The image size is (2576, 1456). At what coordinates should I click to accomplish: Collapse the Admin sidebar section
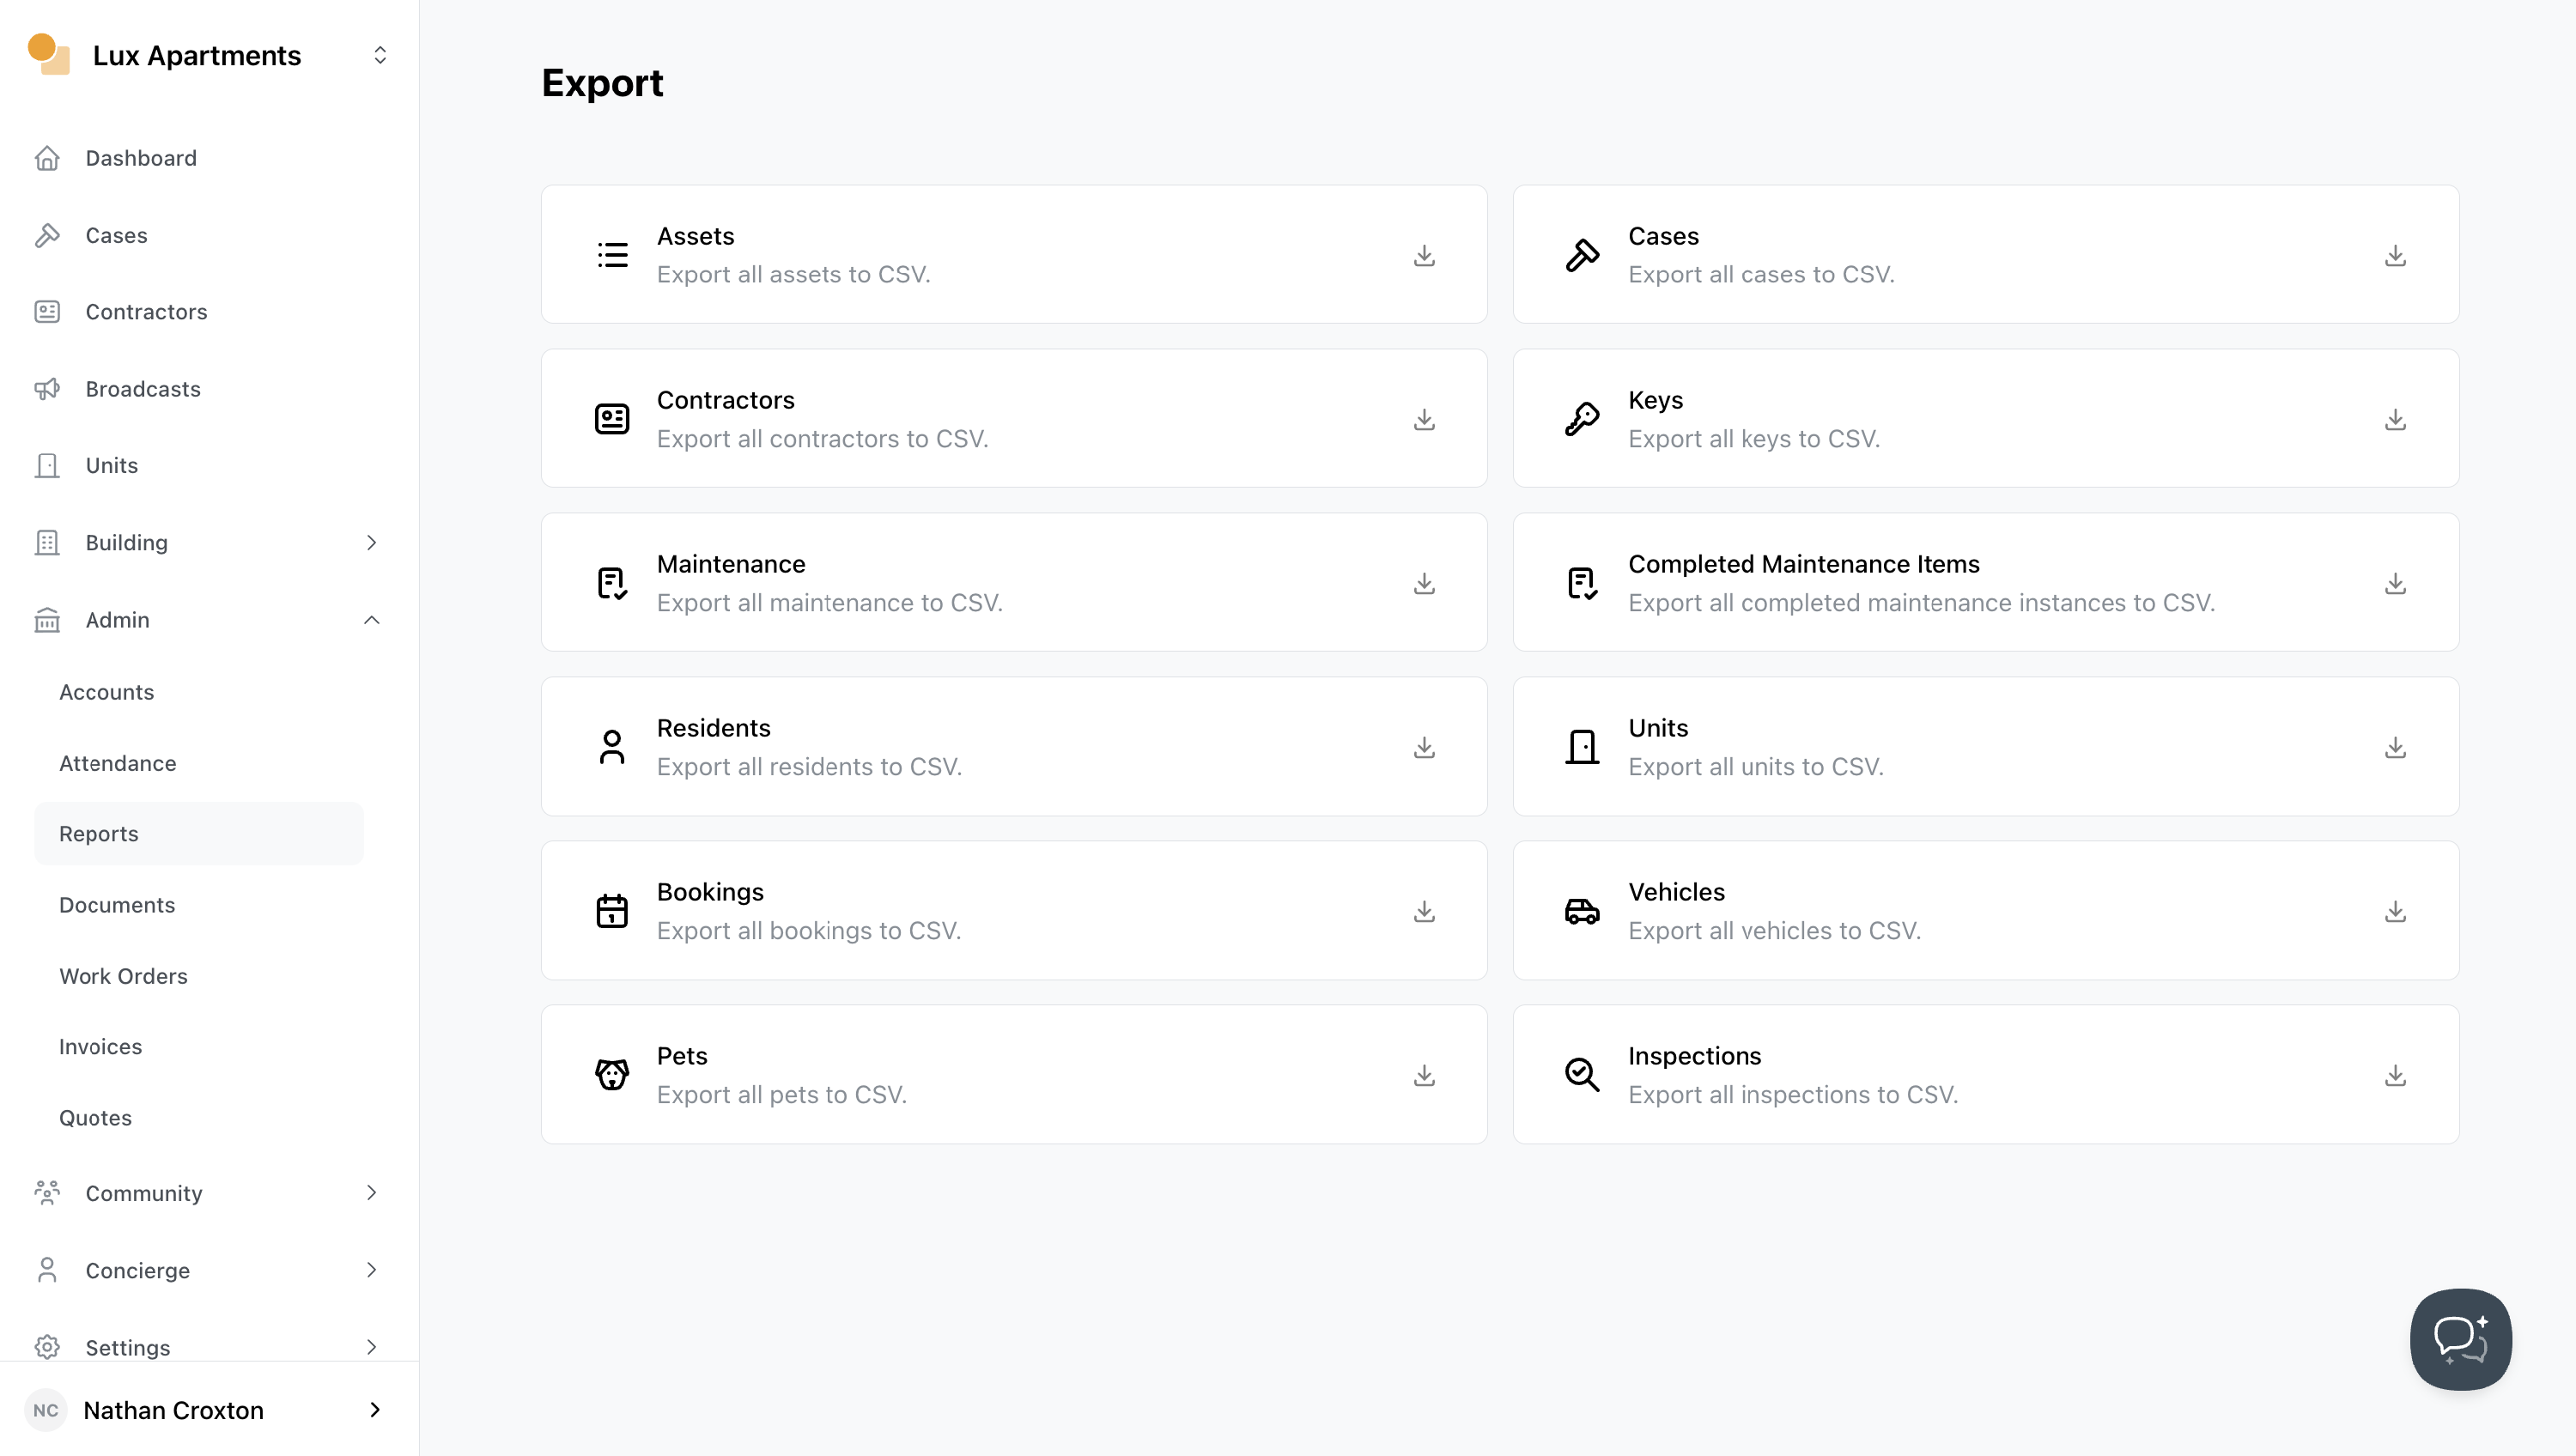(x=371, y=620)
